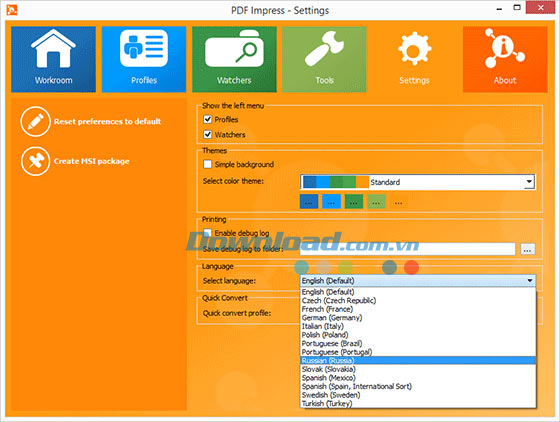This screenshot has height=422, width=560.
Task: Close the PDF Impress Settings window
Action: point(540,7)
